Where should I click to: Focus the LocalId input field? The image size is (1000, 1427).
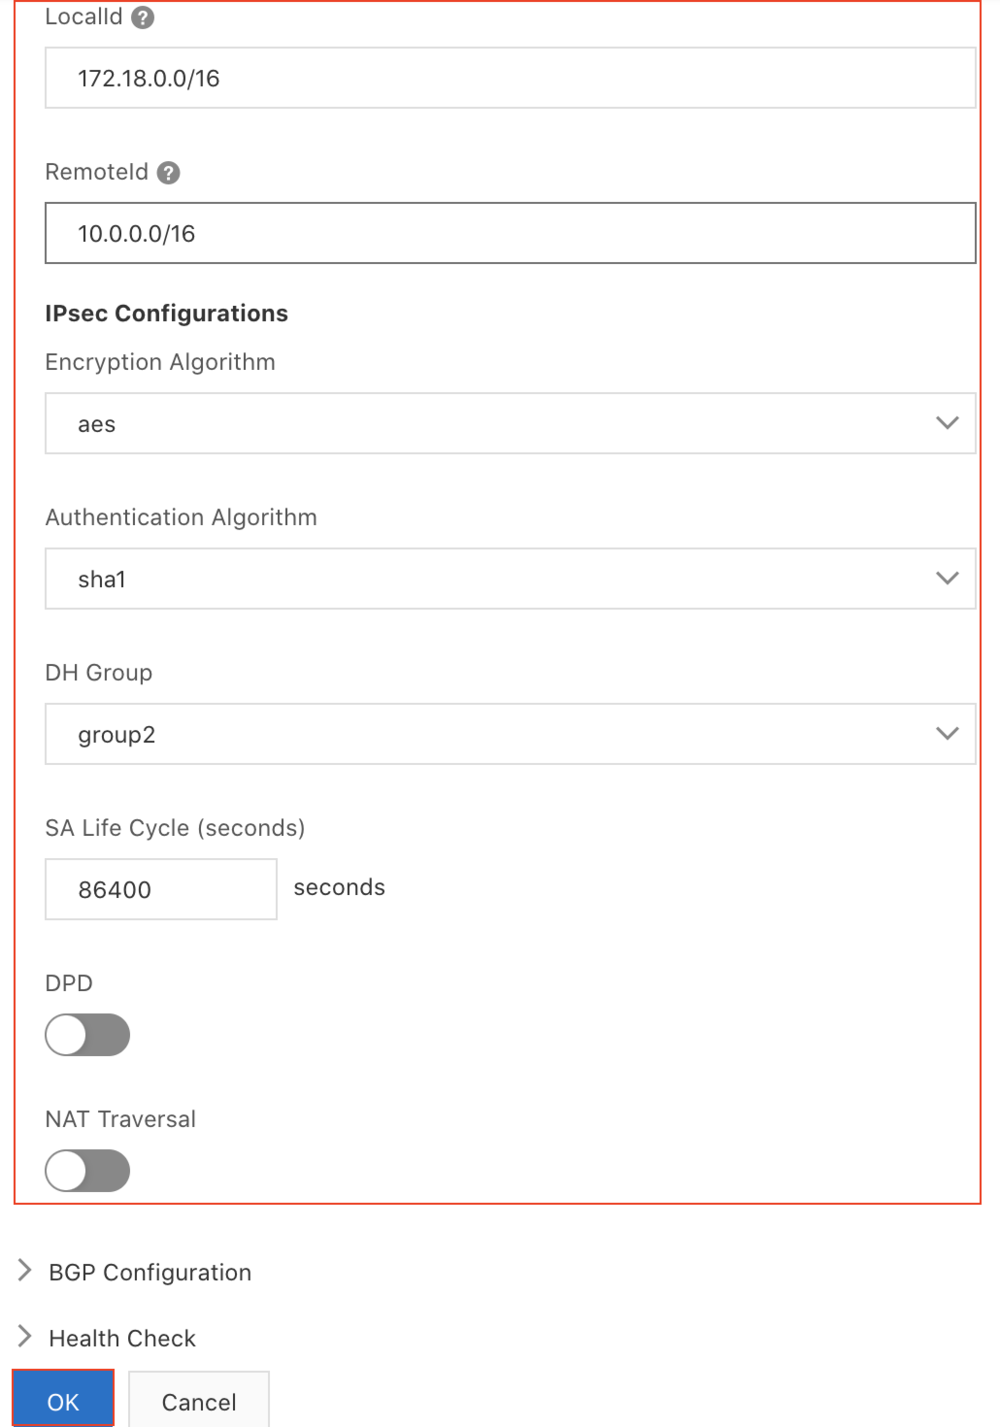(x=510, y=78)
